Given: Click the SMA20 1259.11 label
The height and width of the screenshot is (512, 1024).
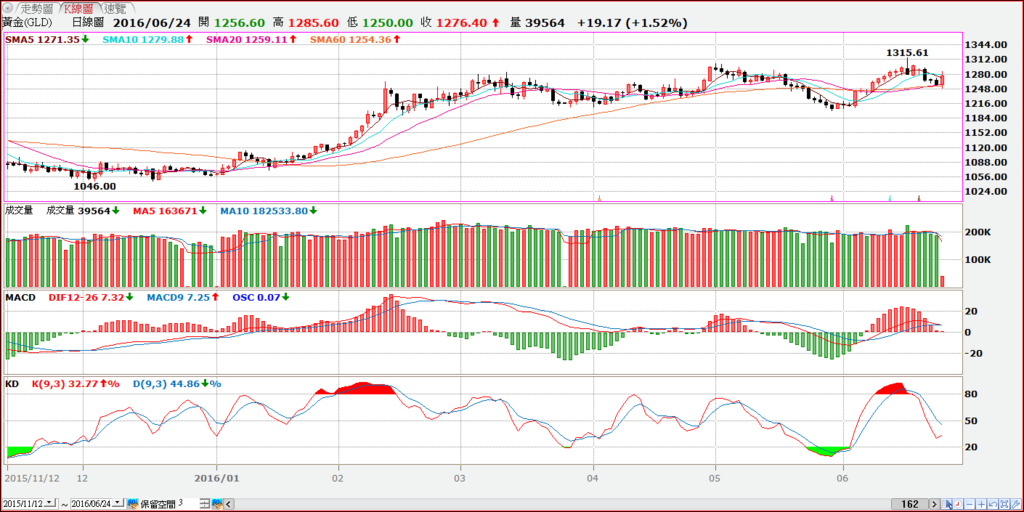Looking at the screenshot, I should click(246, 40).
